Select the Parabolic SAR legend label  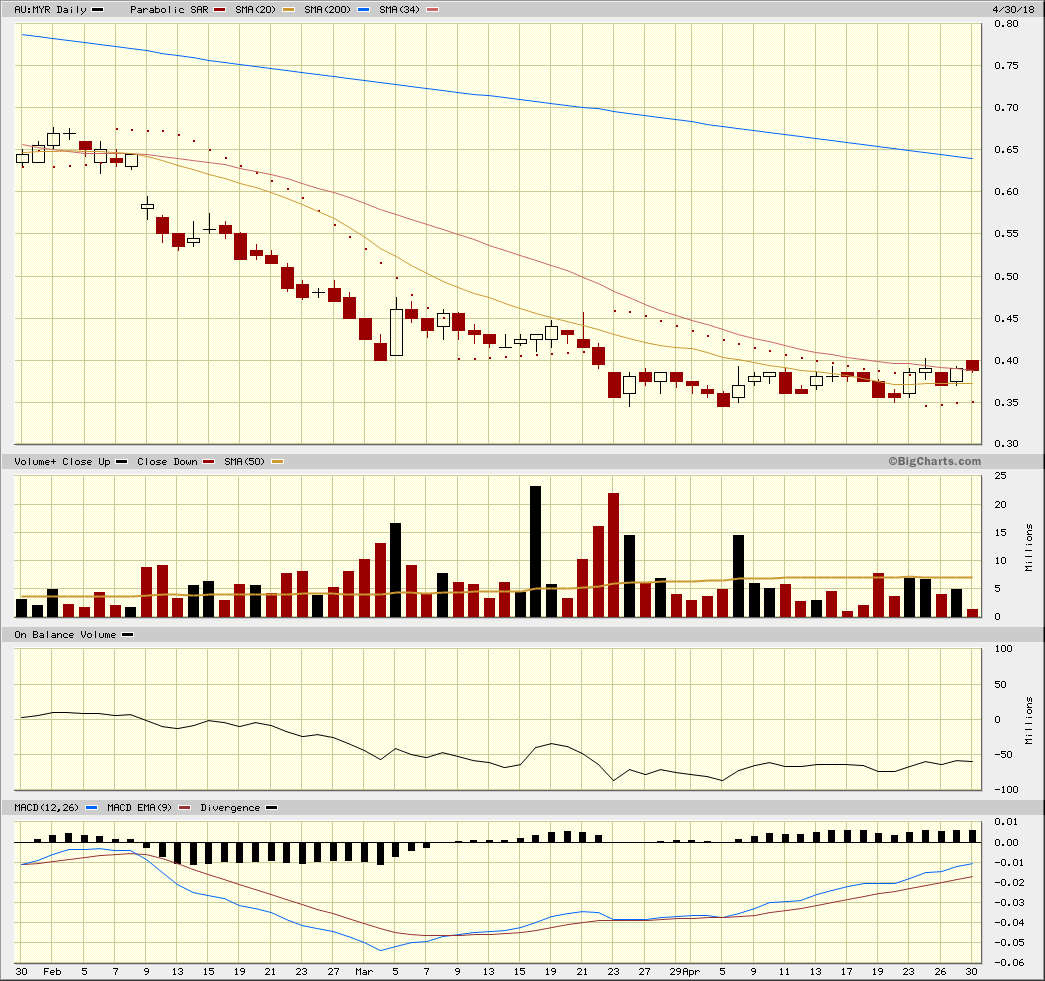169,9
